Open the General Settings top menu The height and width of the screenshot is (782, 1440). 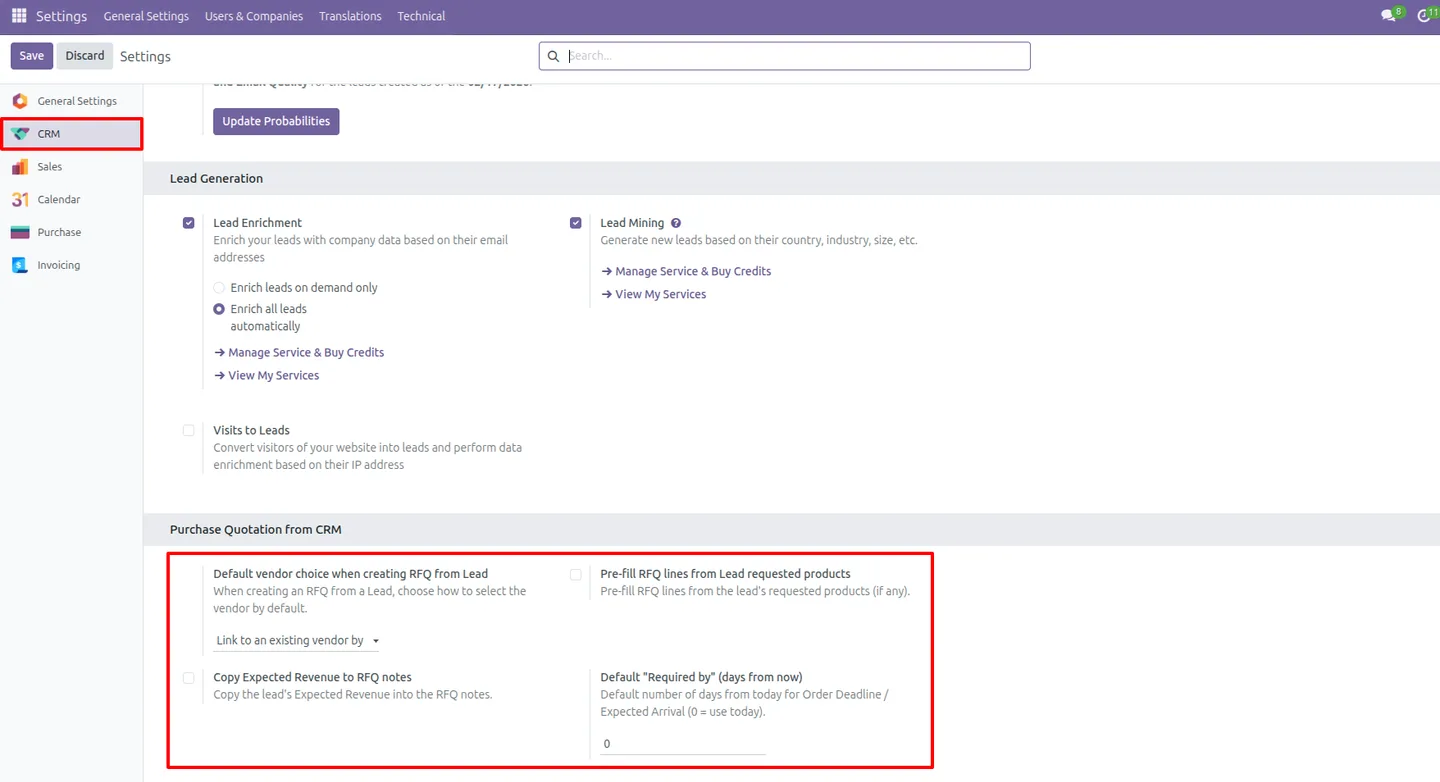pyautogui.click(x=146, y=16)
